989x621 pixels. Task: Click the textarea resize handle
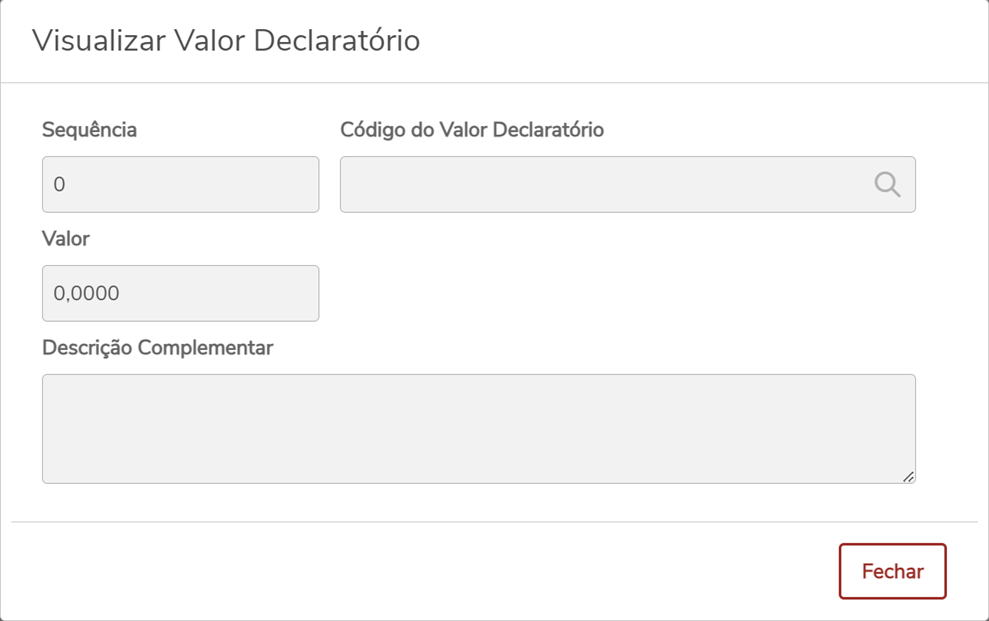[908, 477]
